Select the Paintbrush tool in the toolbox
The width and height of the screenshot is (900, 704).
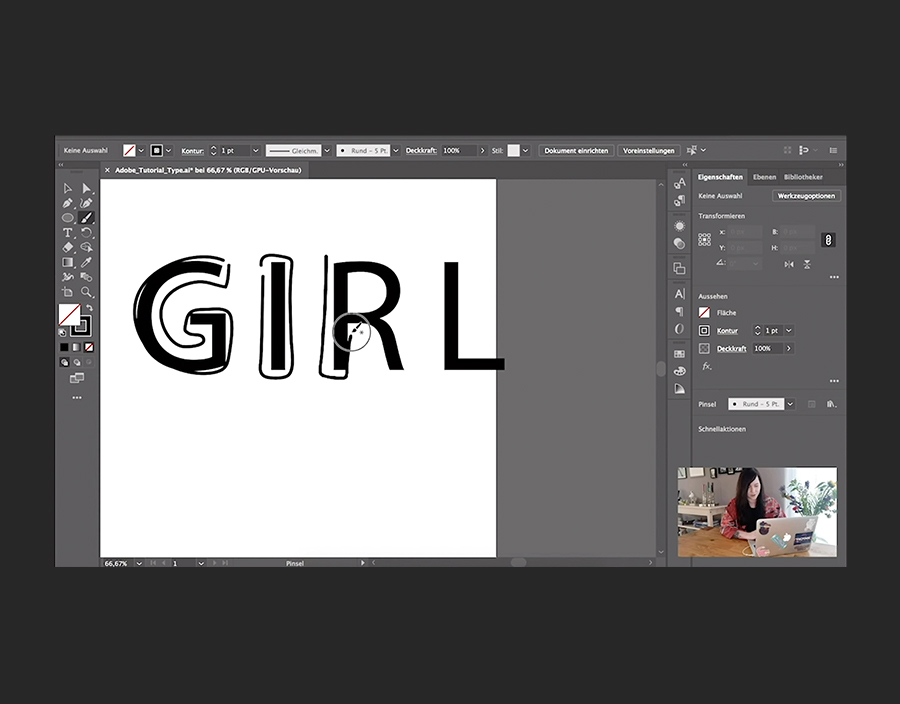[x=87, y=217]
